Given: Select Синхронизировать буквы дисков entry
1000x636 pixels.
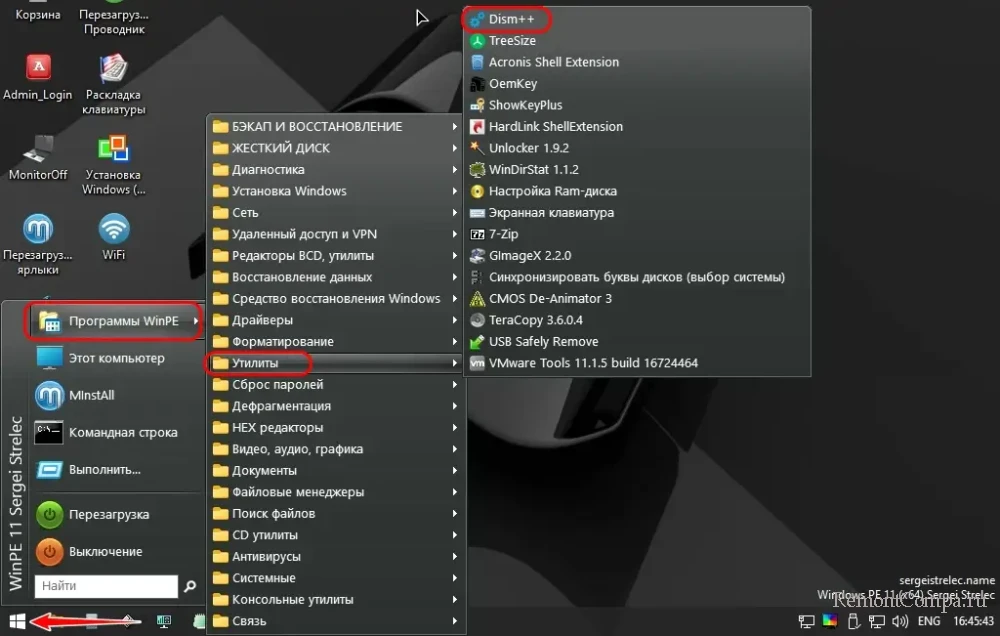Looking at the screenshot, I should click(636, 277).
